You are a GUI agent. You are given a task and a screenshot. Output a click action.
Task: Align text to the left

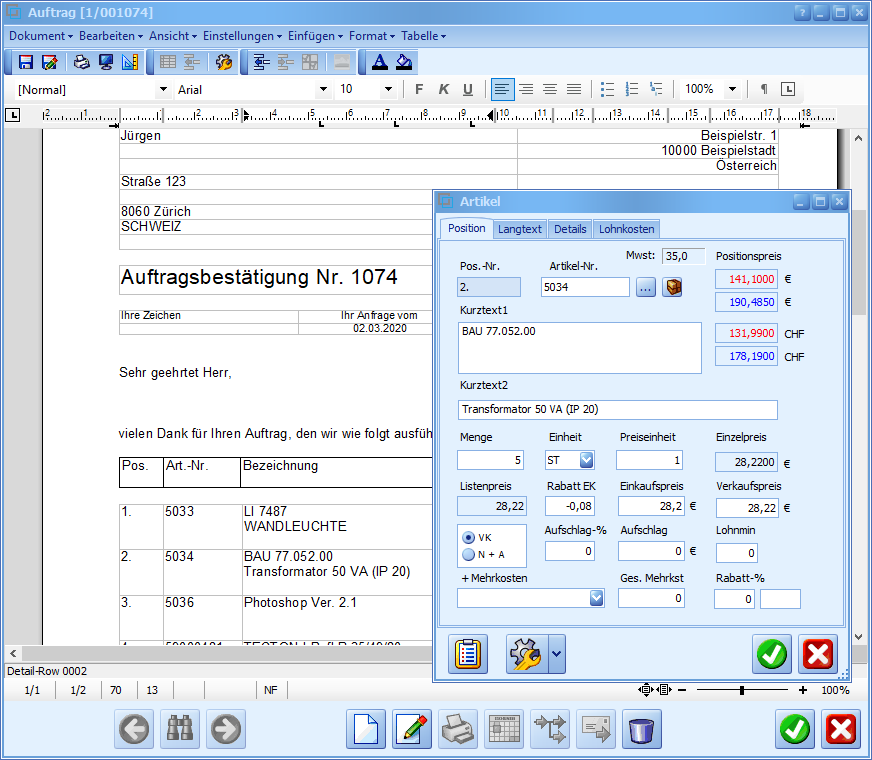(502, 90)
